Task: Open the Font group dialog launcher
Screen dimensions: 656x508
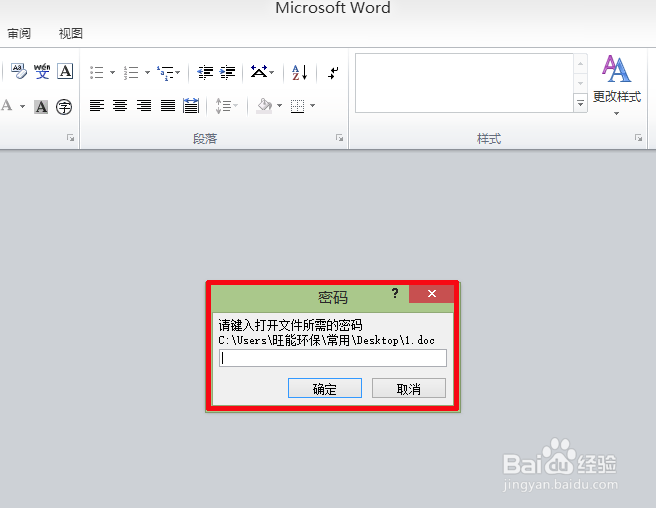Action: click(70, 138)
